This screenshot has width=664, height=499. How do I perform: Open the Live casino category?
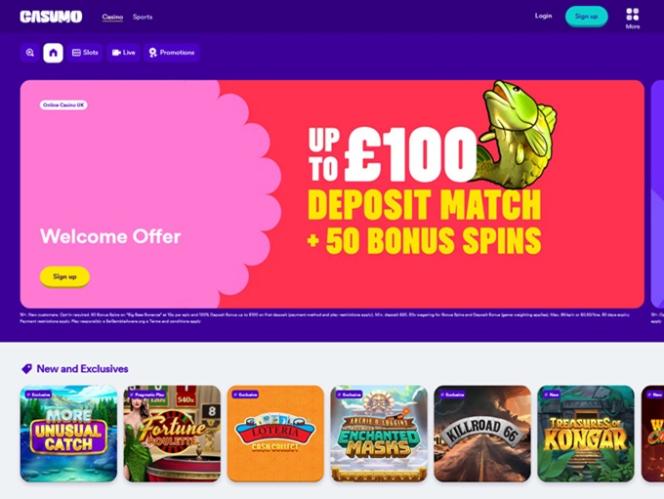point(123,53)
